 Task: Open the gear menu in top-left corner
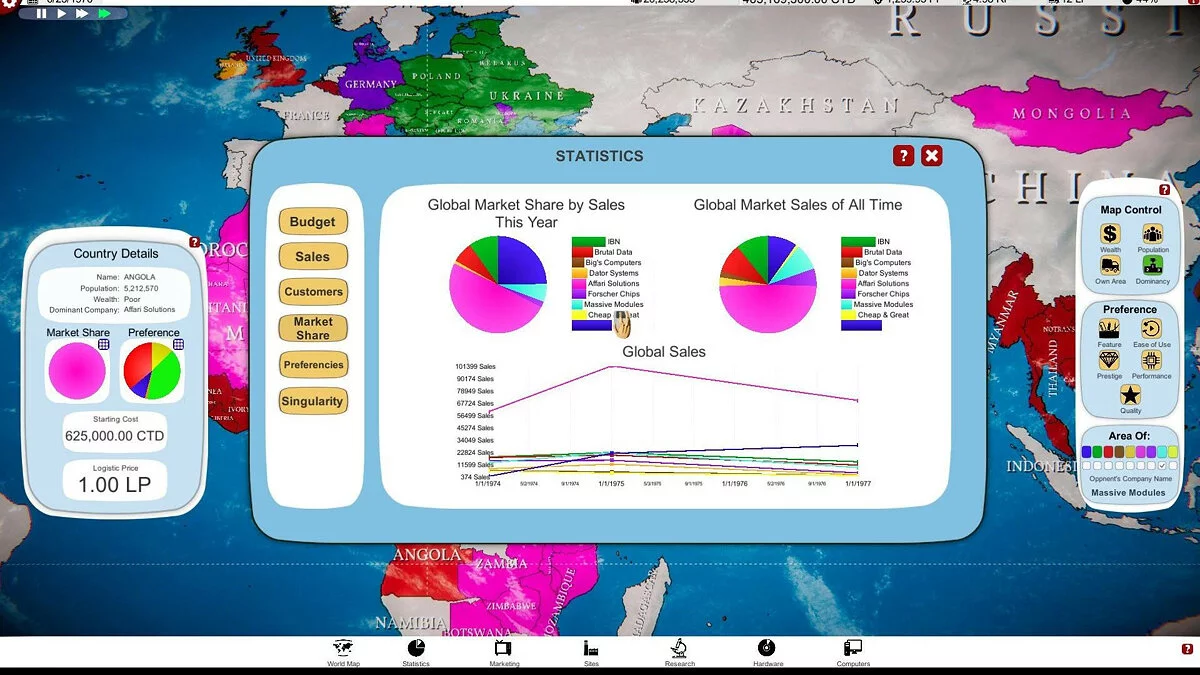(x=8, y=5)
